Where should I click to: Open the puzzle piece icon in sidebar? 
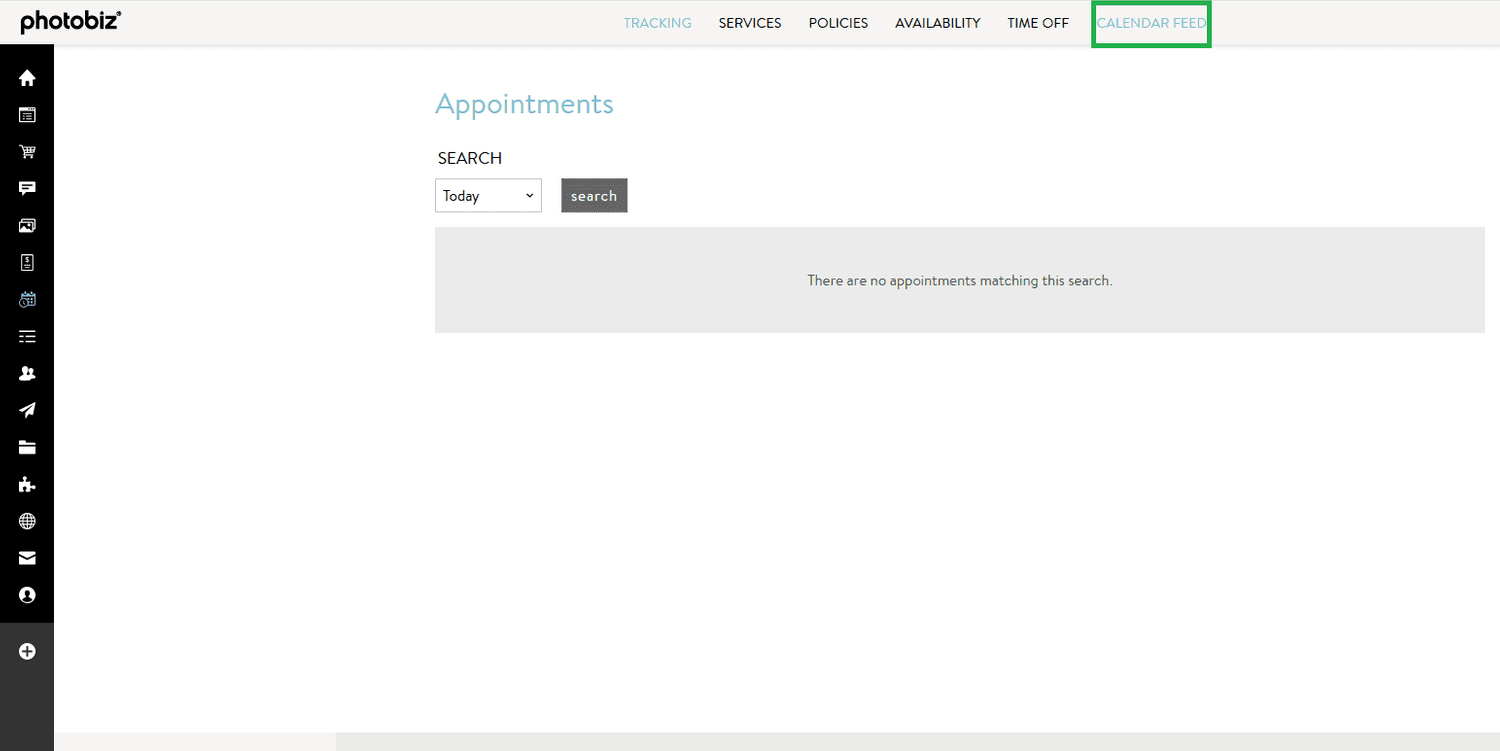(27, 484)
